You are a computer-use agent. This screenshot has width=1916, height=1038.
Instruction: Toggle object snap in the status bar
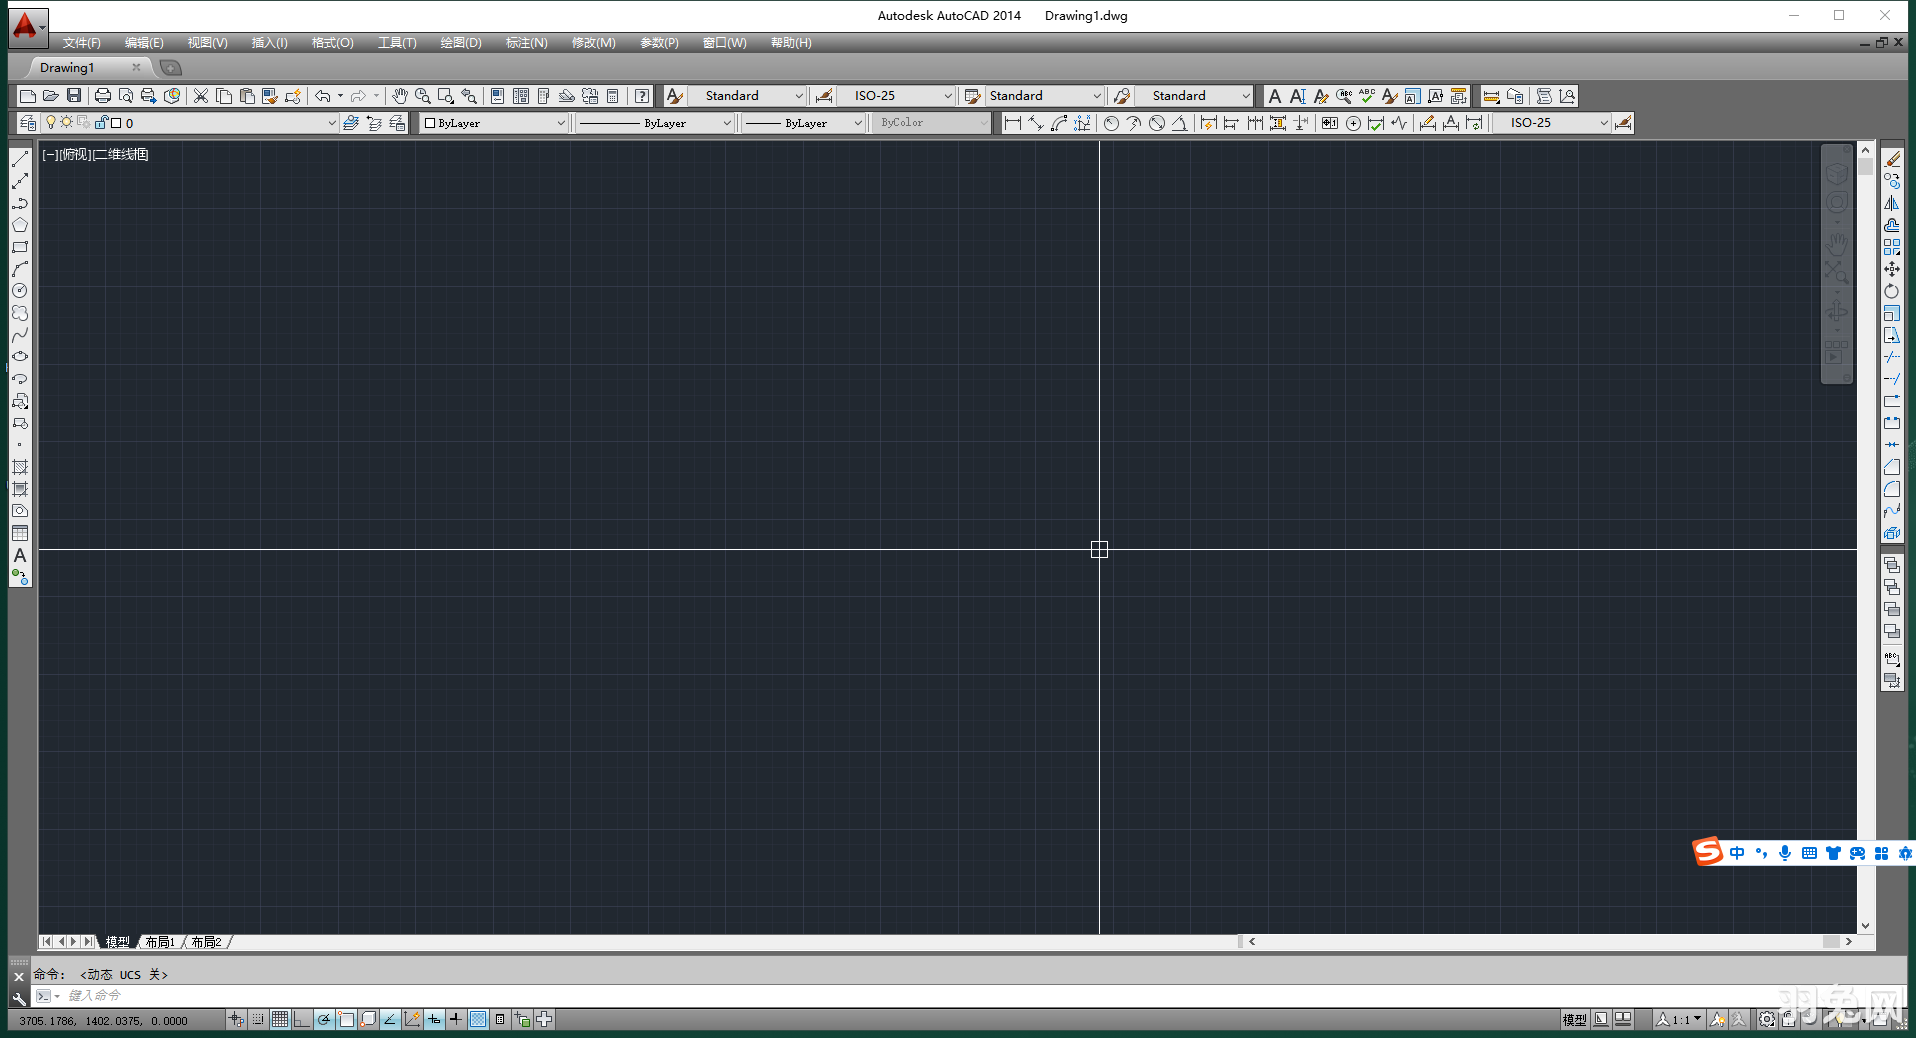(346, 1019)
